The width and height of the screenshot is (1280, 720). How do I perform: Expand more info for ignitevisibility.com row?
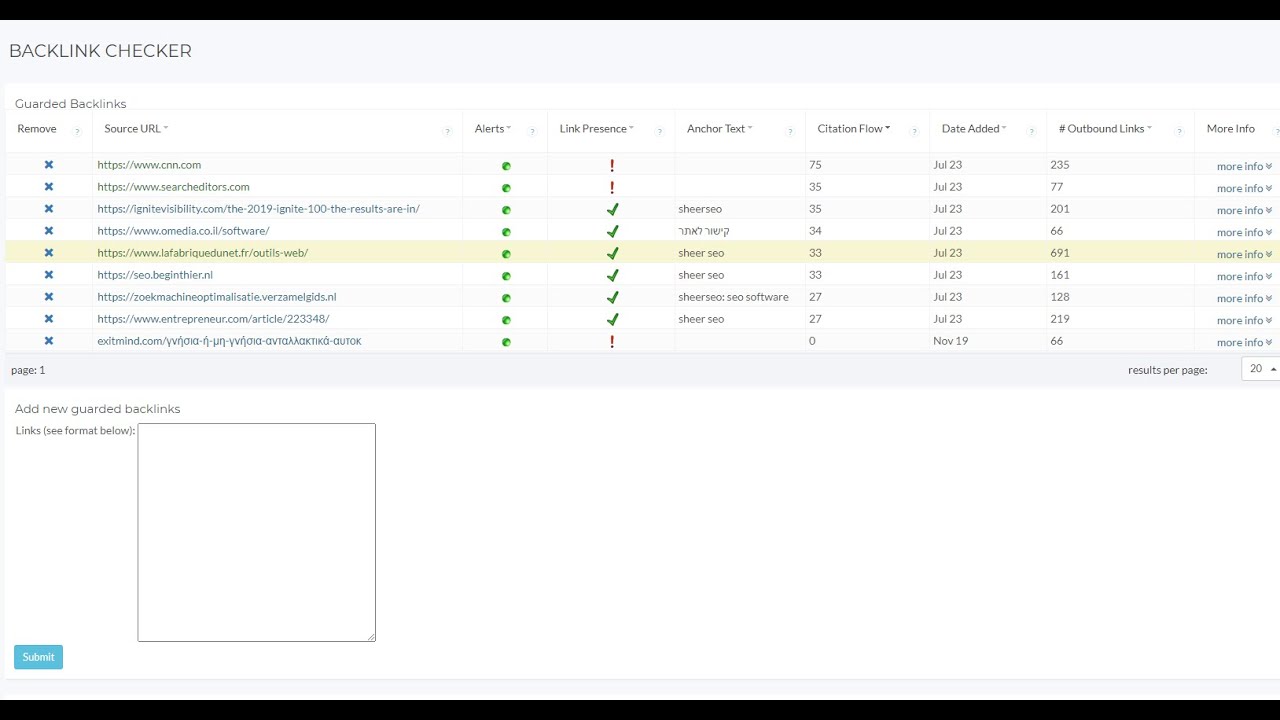tap(1244, 211)
